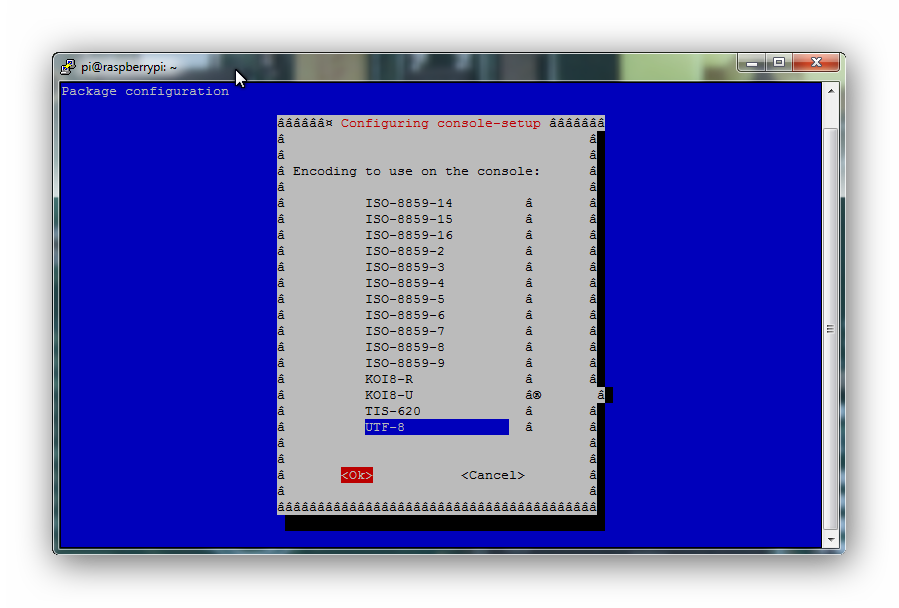Select ISO-8859-6 from the list
The height and width of the screenshot is (608, 899).
coord(404,315)
